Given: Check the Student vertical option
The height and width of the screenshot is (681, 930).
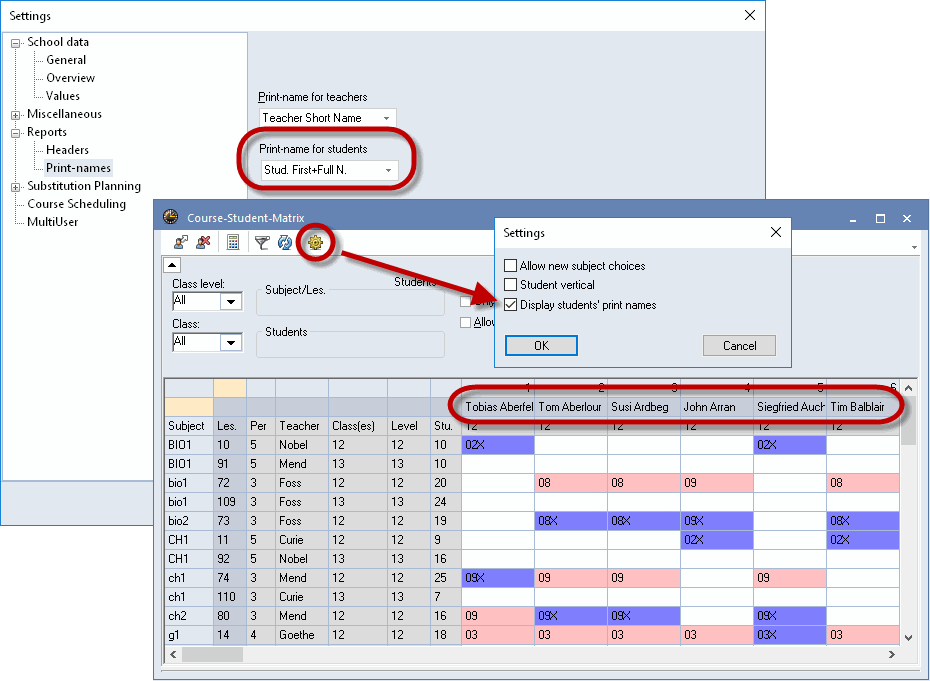Looking at the screenshot, I should [x=511, y=285].
